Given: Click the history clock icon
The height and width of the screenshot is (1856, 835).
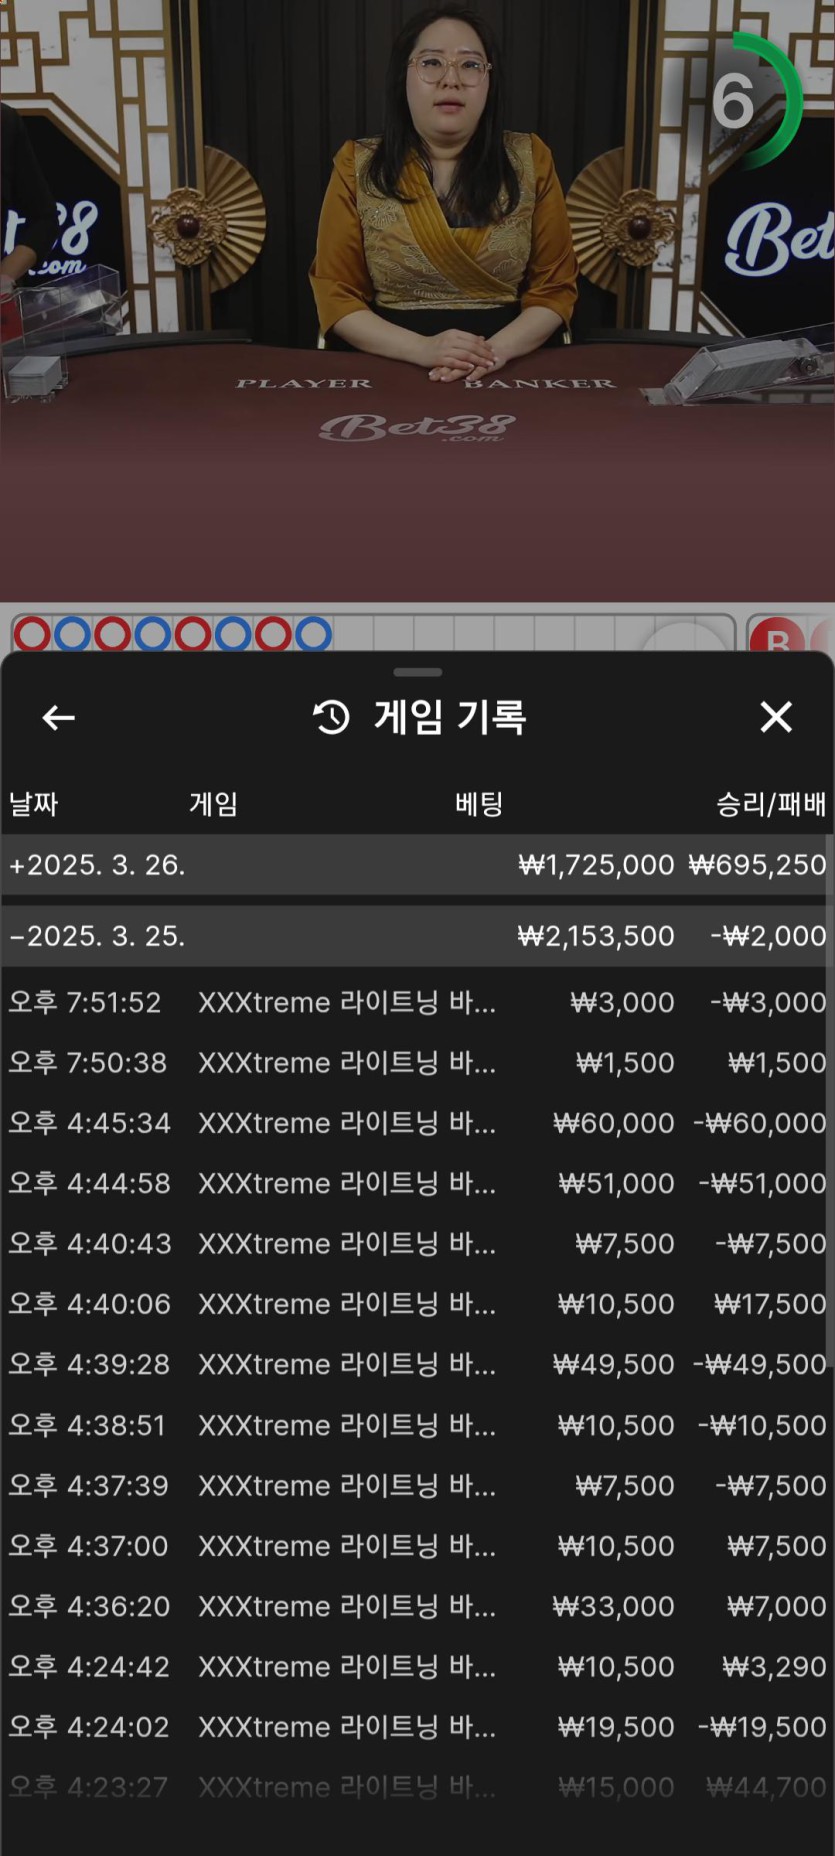Looking at the screenshot, I should [x=332, y=717].
